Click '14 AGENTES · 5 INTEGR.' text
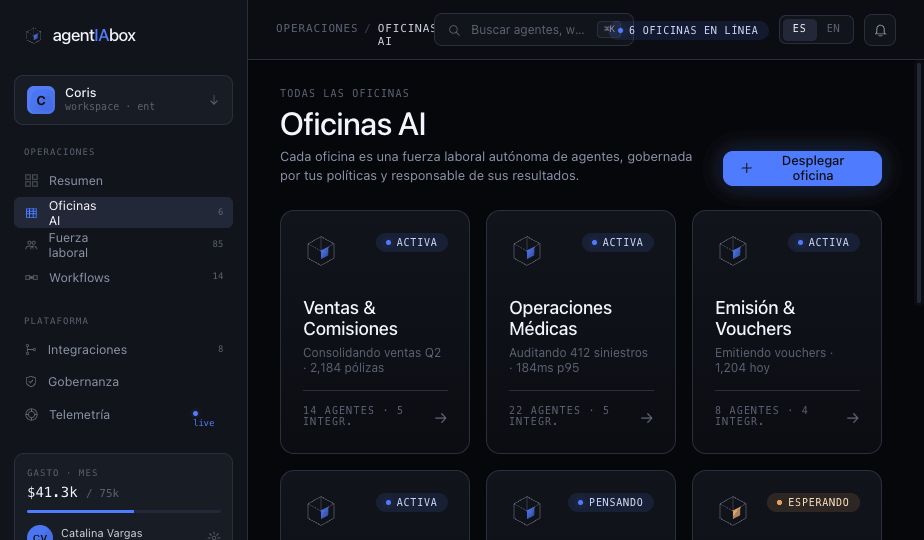Viewport: 924px width, 540px height. (353, 416)
